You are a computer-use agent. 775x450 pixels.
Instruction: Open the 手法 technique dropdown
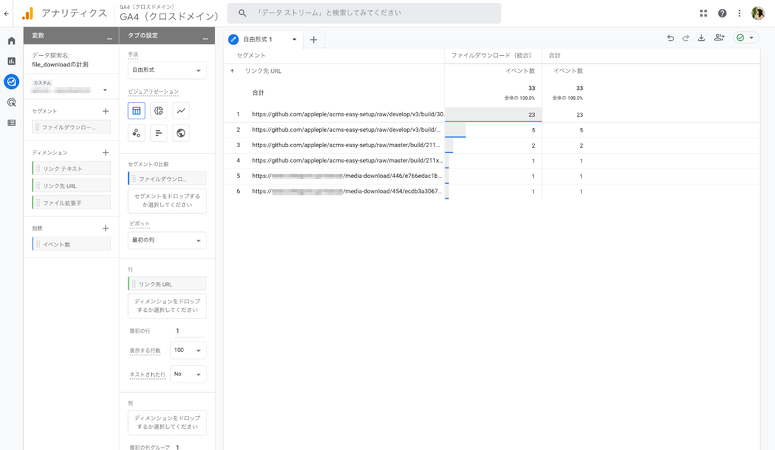[167, 71]
